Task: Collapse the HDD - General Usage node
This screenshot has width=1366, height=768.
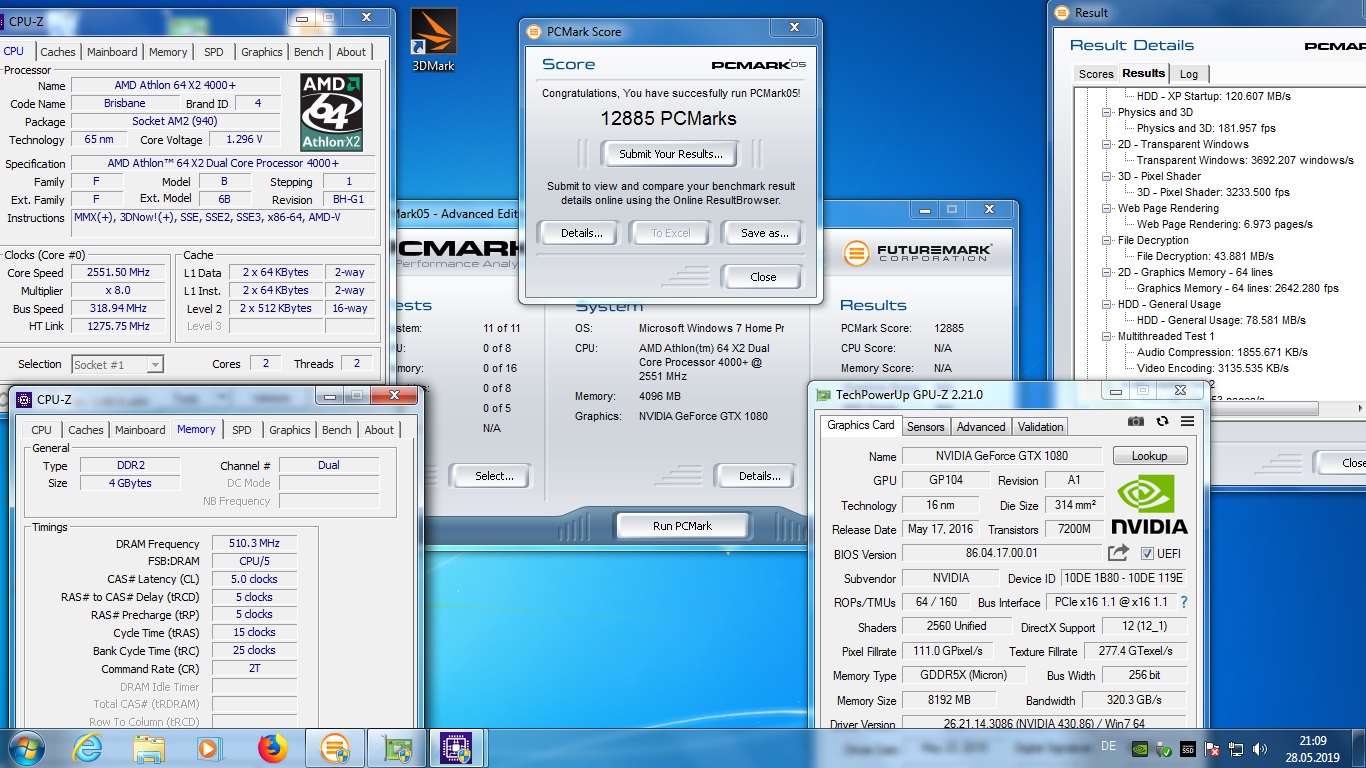Action: pyautogui.click(x=1107, y=304)
